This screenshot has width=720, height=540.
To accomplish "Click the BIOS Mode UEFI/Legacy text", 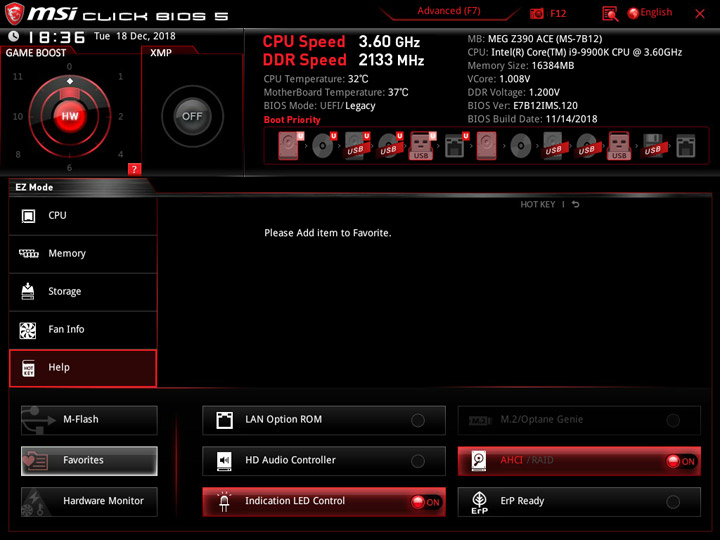I will [319, 106].
